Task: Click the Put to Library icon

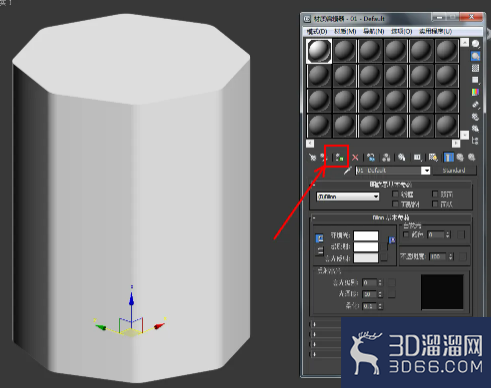Action: pyautogui.click(x=402, y=157)
